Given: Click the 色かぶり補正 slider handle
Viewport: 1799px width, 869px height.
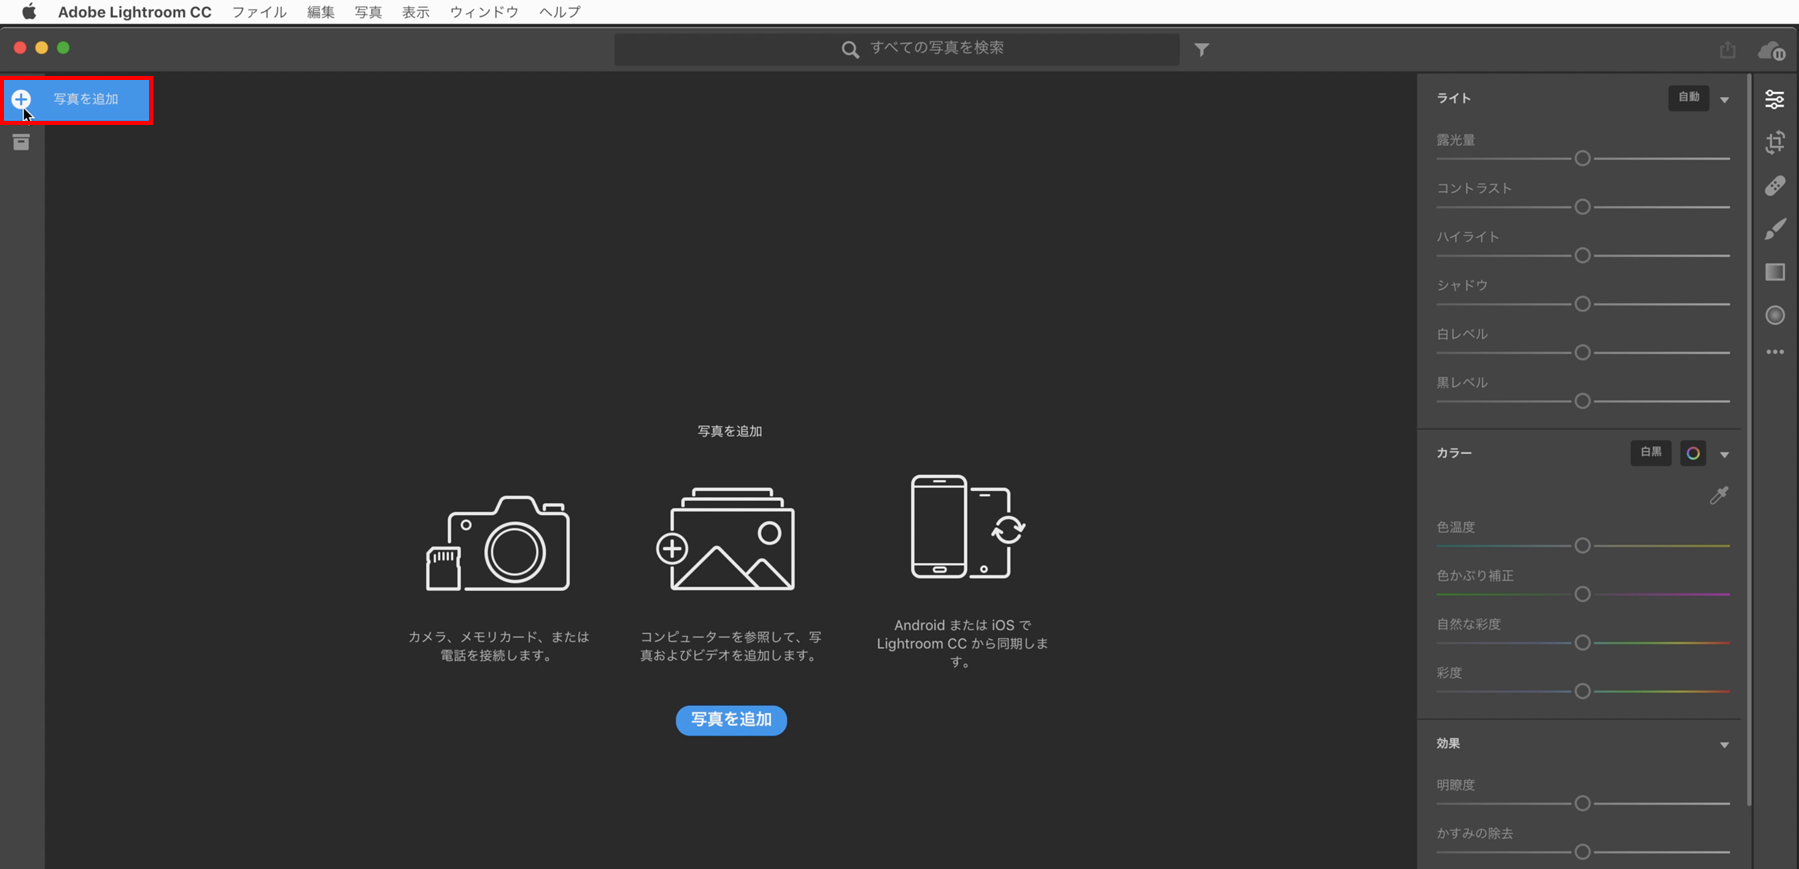Looking at the screenshot, I should click(1582, 594).
